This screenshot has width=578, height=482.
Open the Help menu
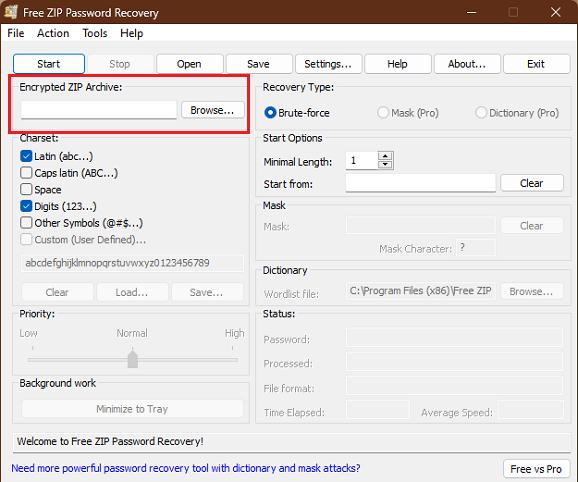pos(132,33)
